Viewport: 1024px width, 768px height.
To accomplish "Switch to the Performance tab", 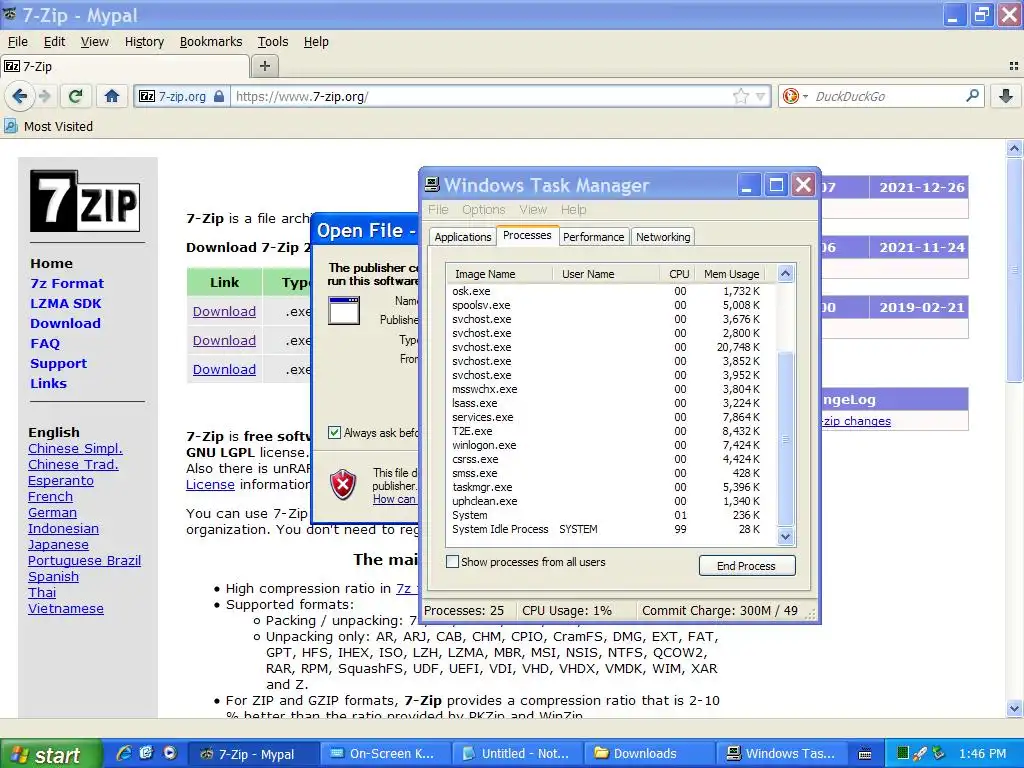I will coord(593,237).
